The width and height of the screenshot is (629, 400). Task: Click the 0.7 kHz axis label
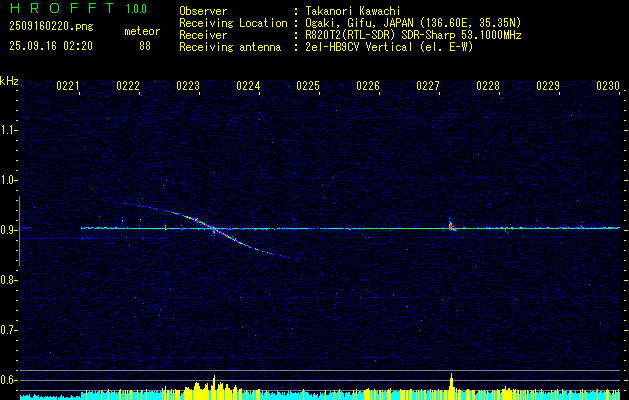(x=8, y=330)
